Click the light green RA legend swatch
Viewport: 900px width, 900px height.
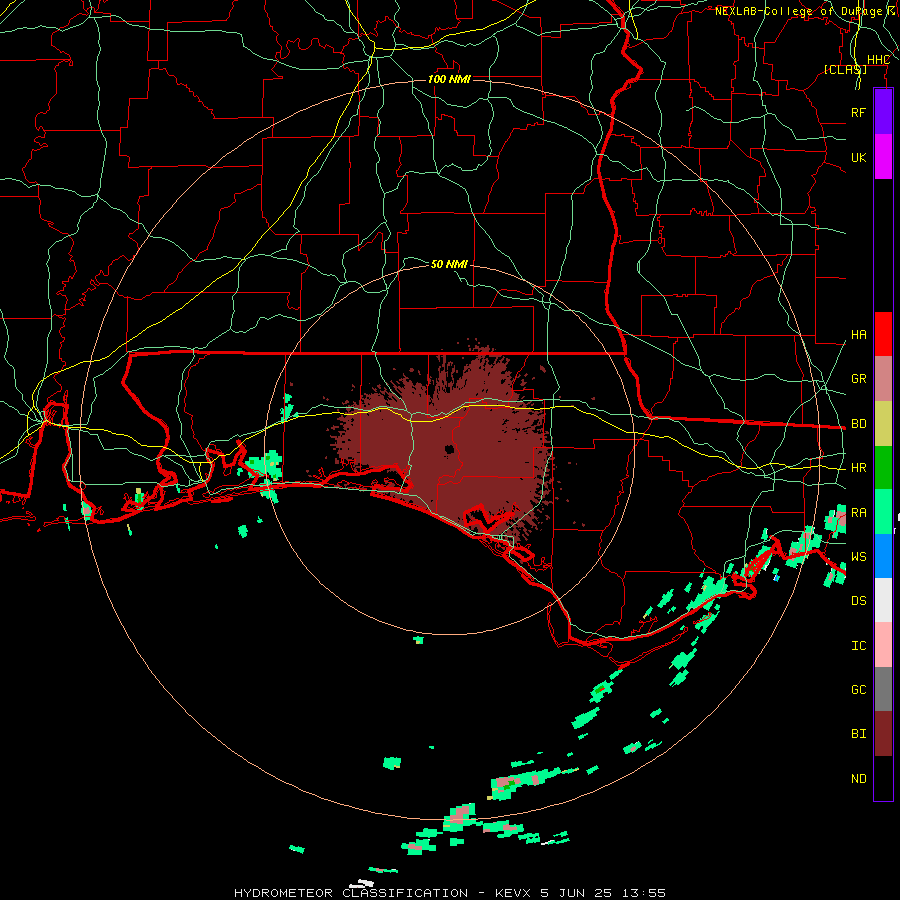pos(883,512)
